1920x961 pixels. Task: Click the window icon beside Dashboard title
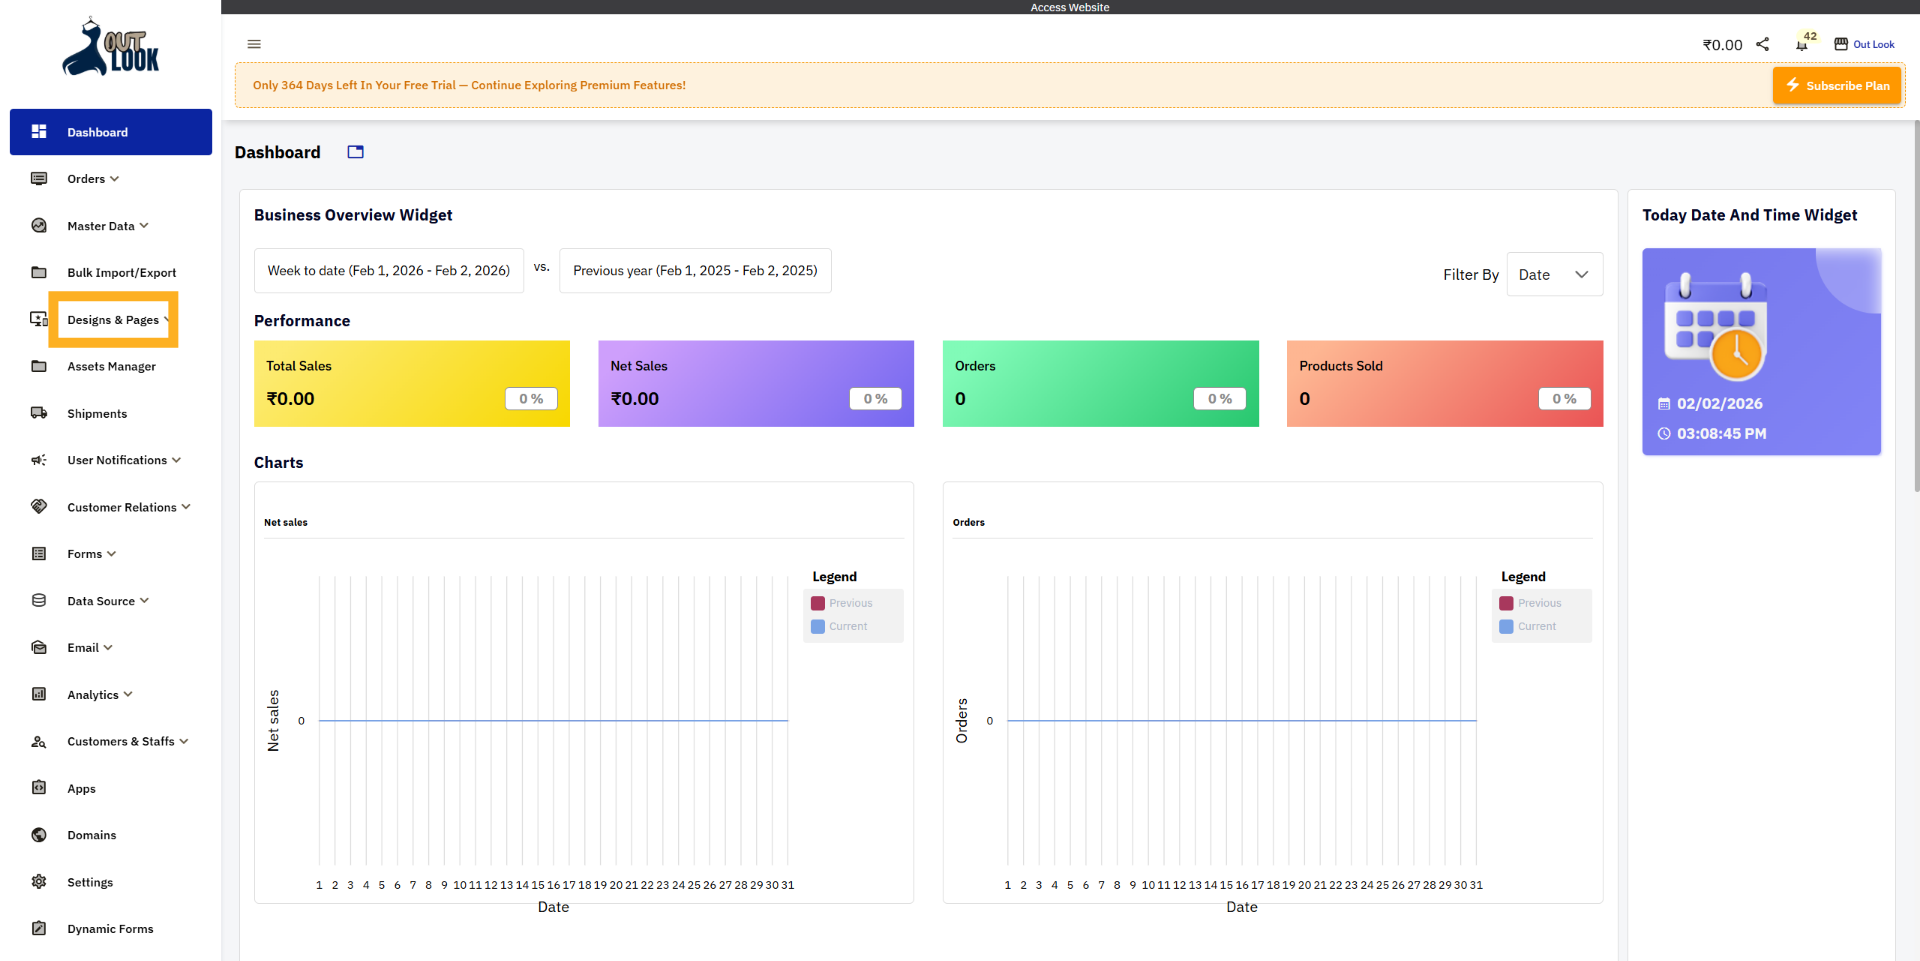[x=355, y=152]
